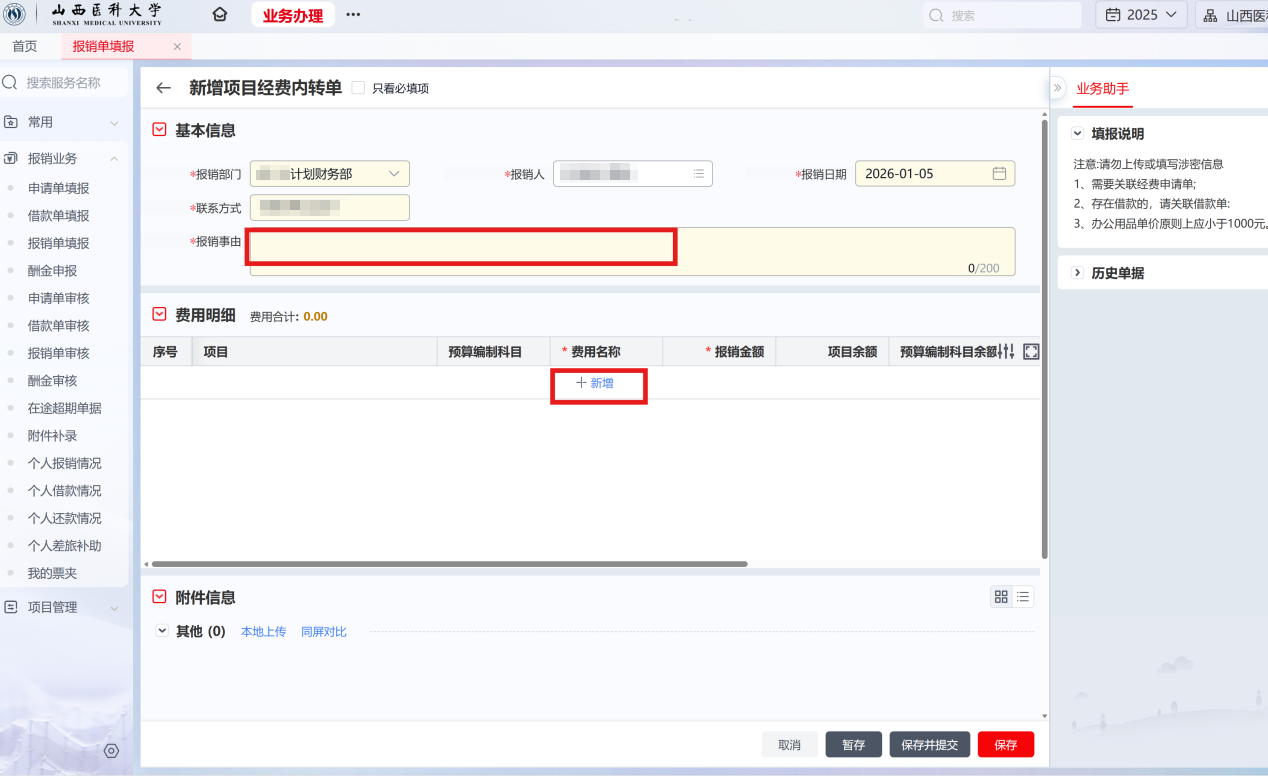Click the home icon in top bar
This screenshot has height=776, width=1268.
click(x=220, y=15)
